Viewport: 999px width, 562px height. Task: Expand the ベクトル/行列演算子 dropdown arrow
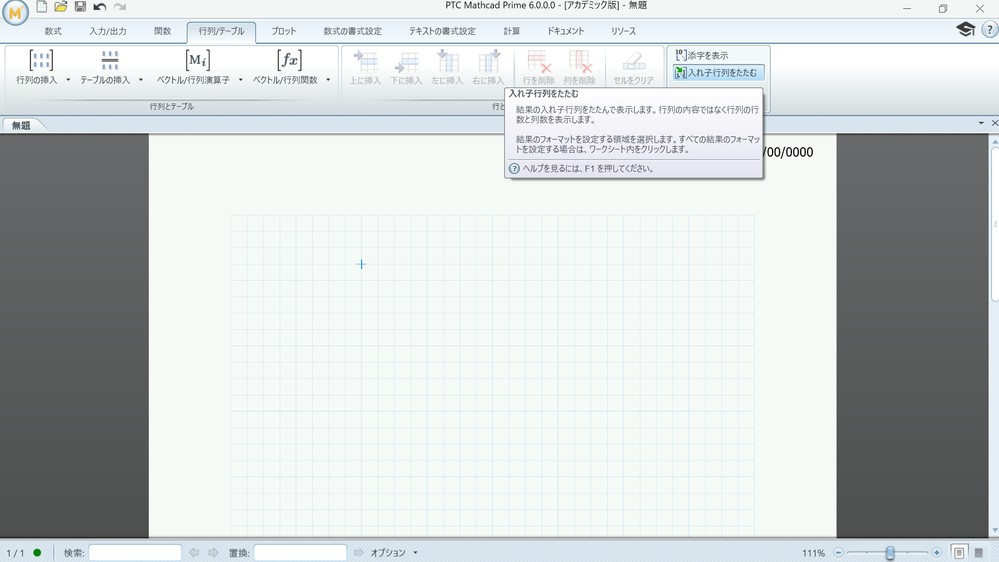pos(241,80)
